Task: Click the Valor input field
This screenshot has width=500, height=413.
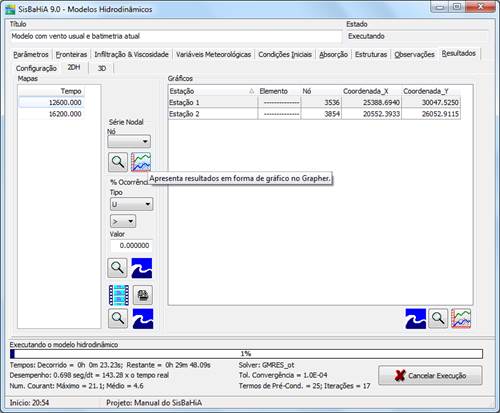Action: (131, 245)
